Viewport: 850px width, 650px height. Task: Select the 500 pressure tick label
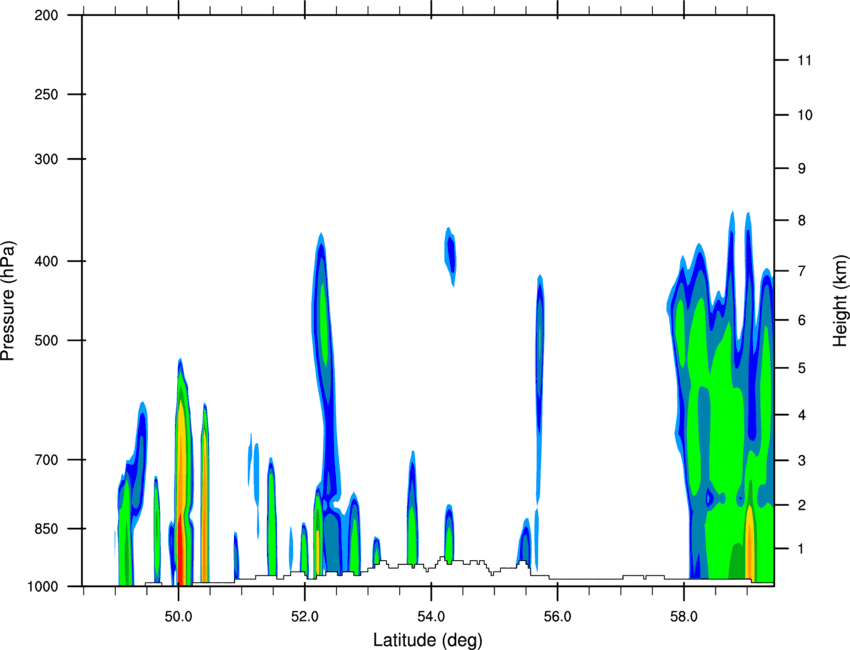pos(46,340)
